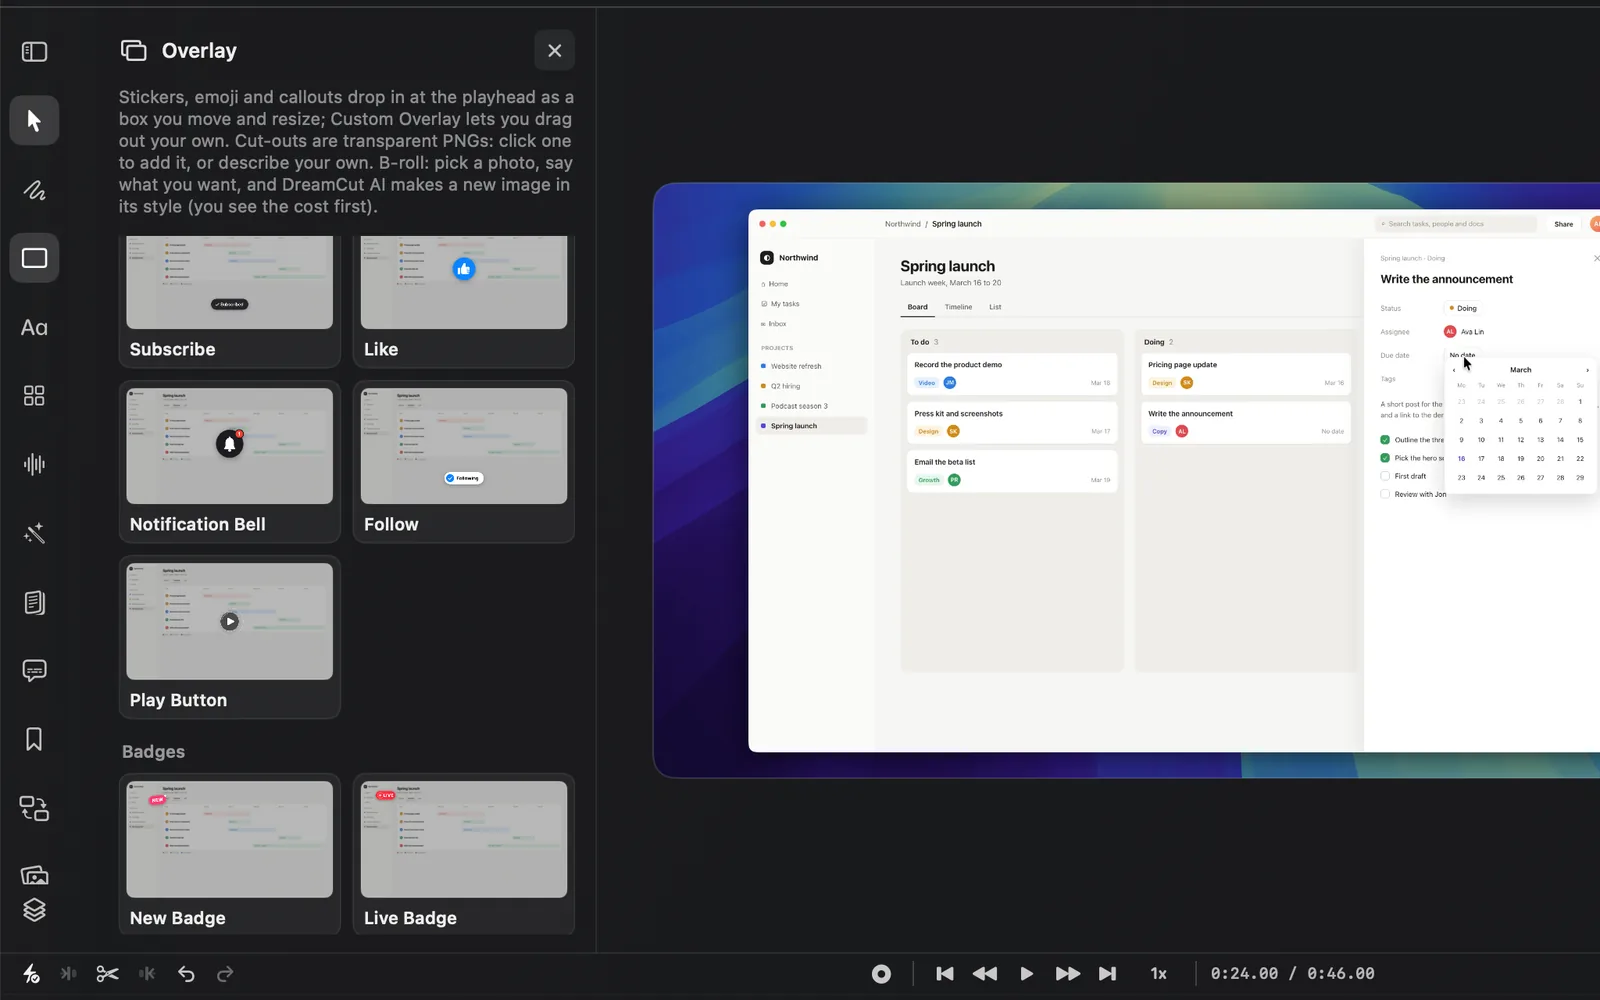Add the New Badge overlay
Screen dimensions: 1600x1000
click(229, 854)
